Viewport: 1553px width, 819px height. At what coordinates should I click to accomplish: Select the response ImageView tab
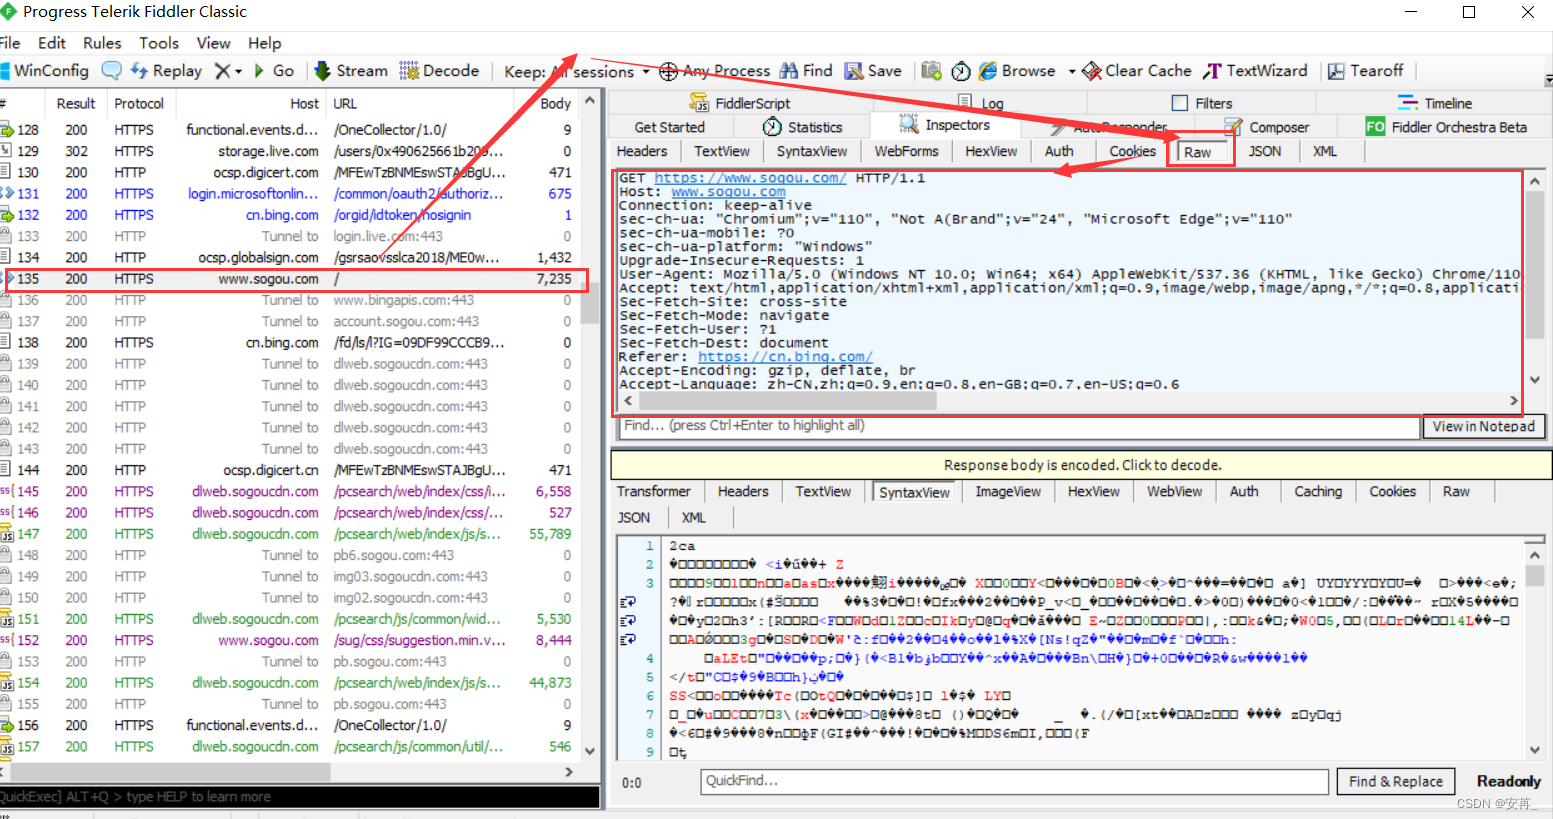1008,491
